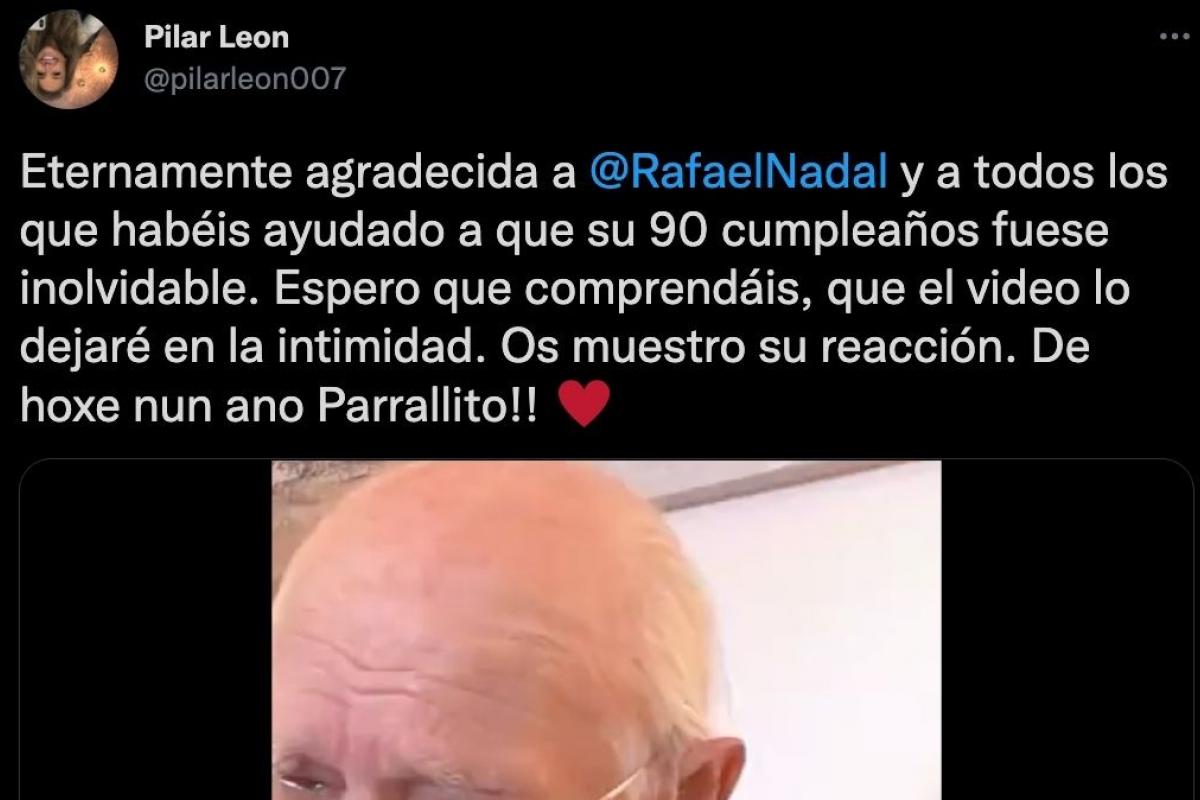Open the tweet's three-dot more options menu
1200x800 pixels.
tap(1173, 36)
